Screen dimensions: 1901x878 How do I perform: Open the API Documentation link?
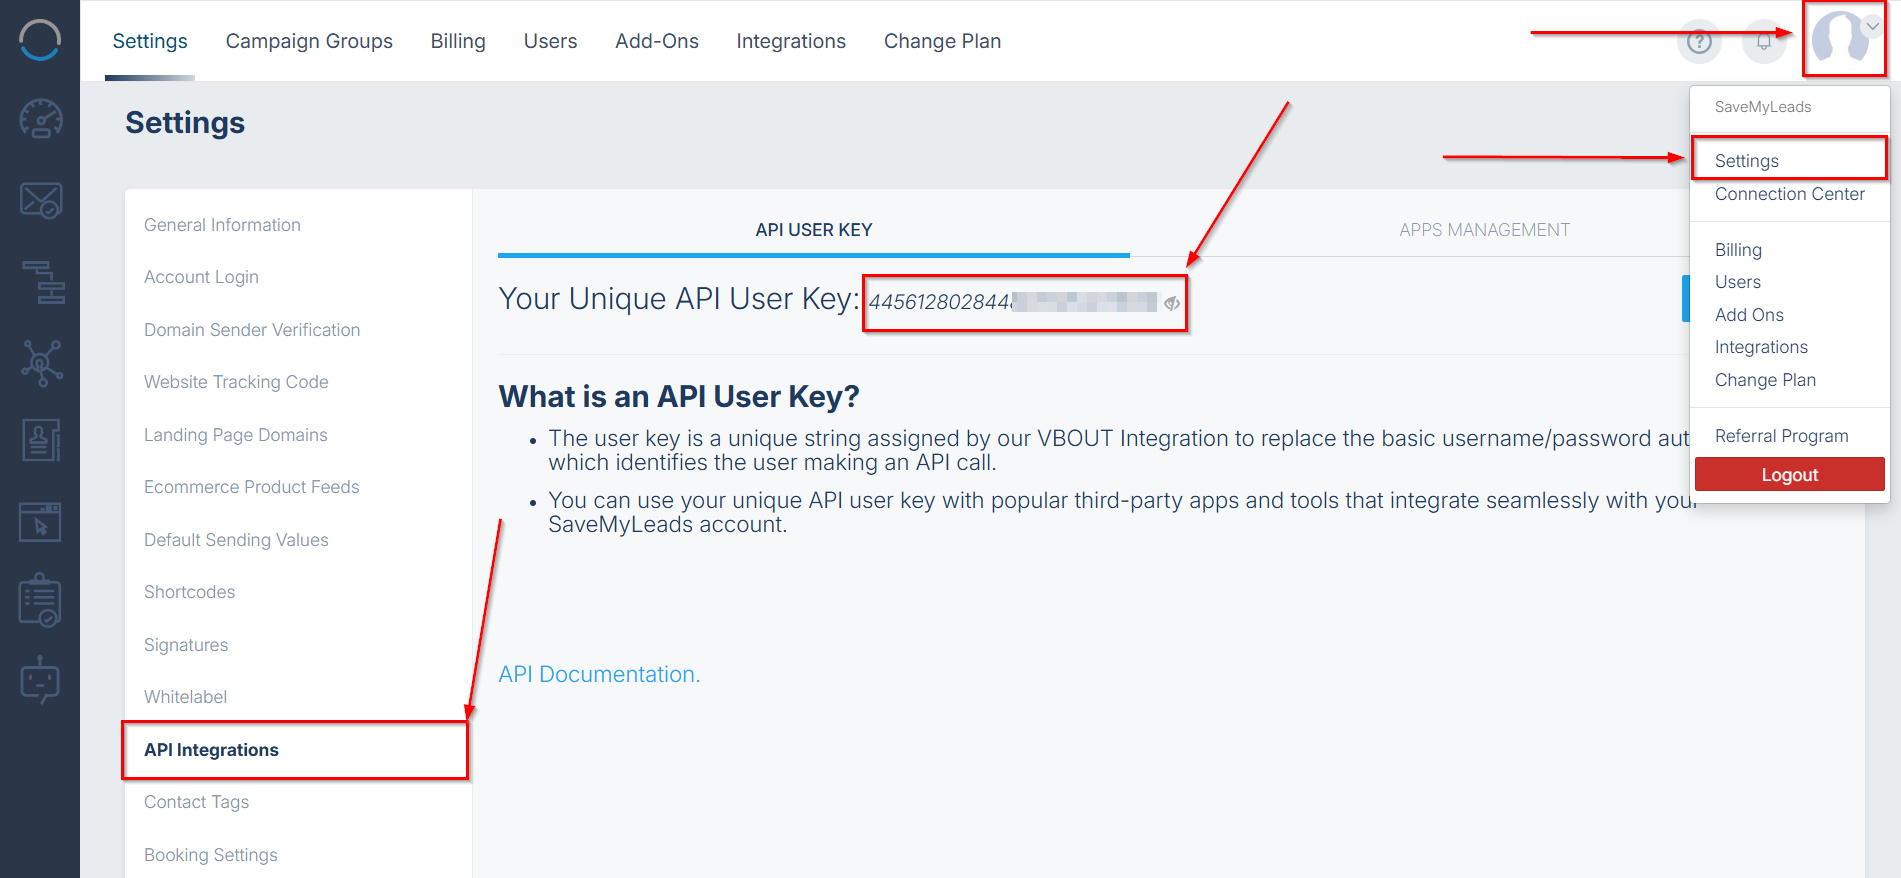(x=599, y=674)
